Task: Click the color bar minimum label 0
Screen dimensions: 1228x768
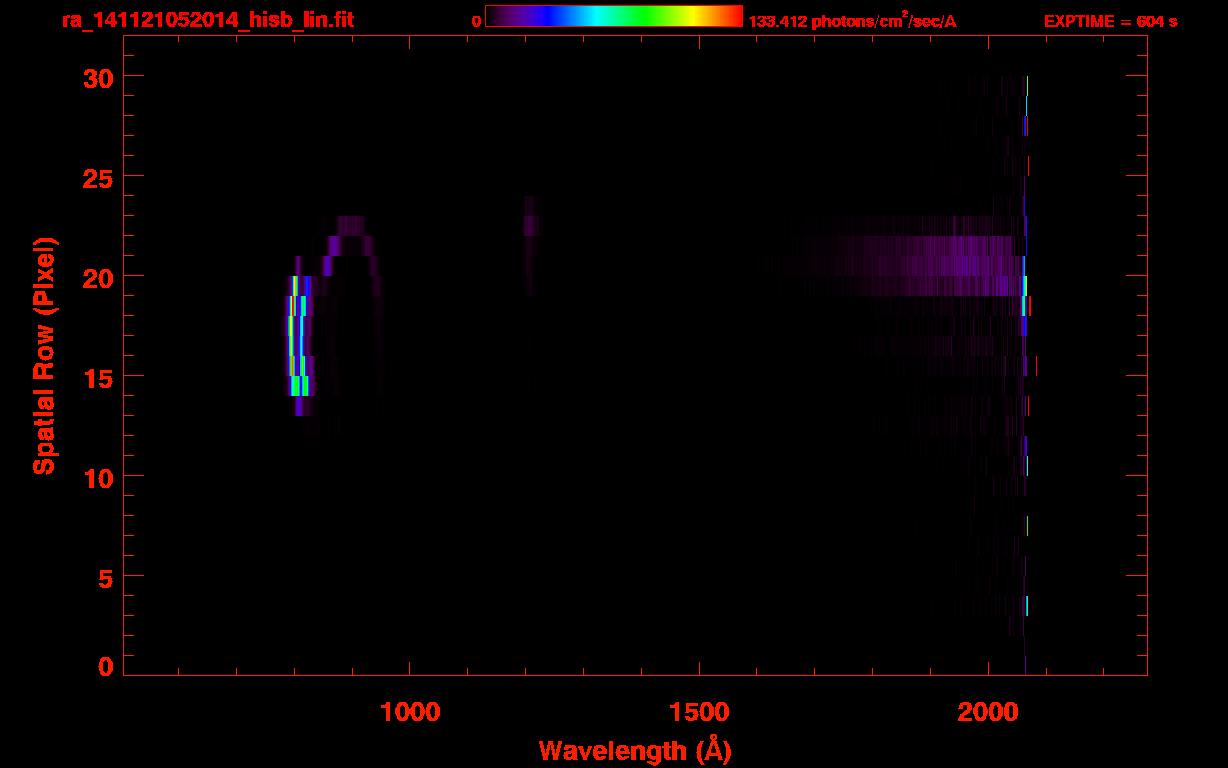Action: tap(477, 22)
